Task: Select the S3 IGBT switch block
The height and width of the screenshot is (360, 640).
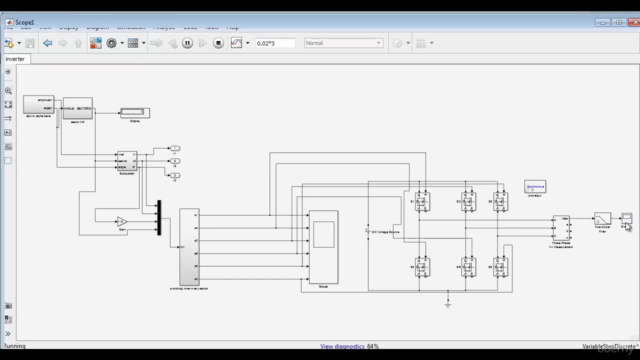Action: pyautogui.click(x=469, y=202)
